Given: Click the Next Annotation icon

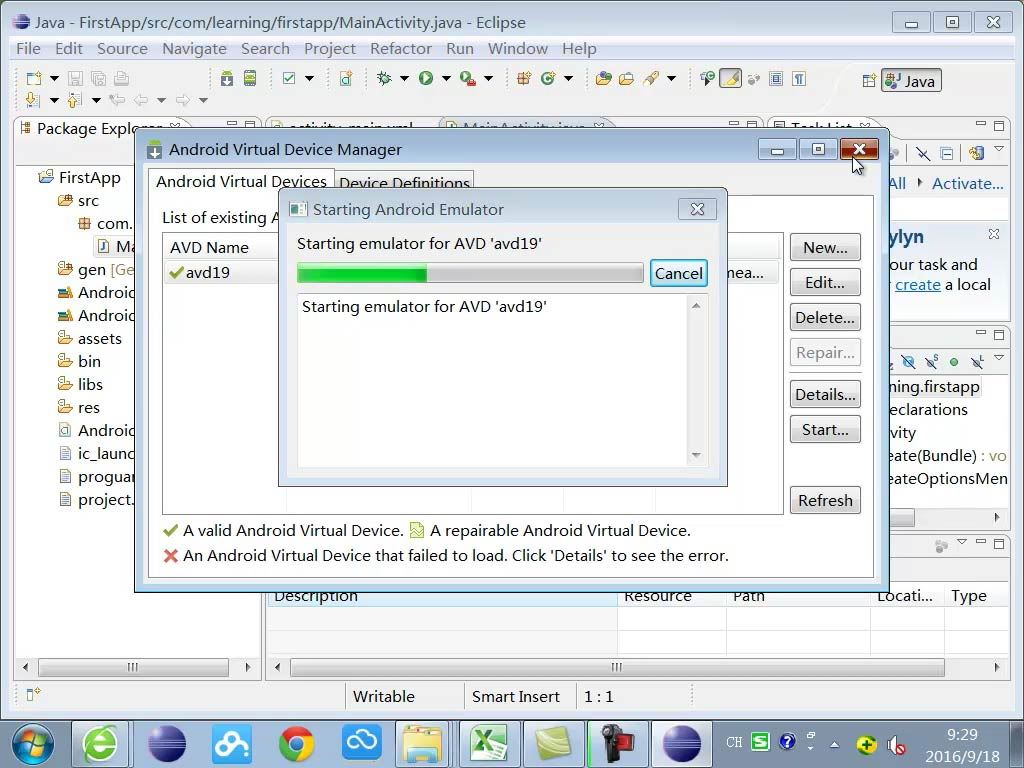Looking at the screenshot, I should (33, 100).
